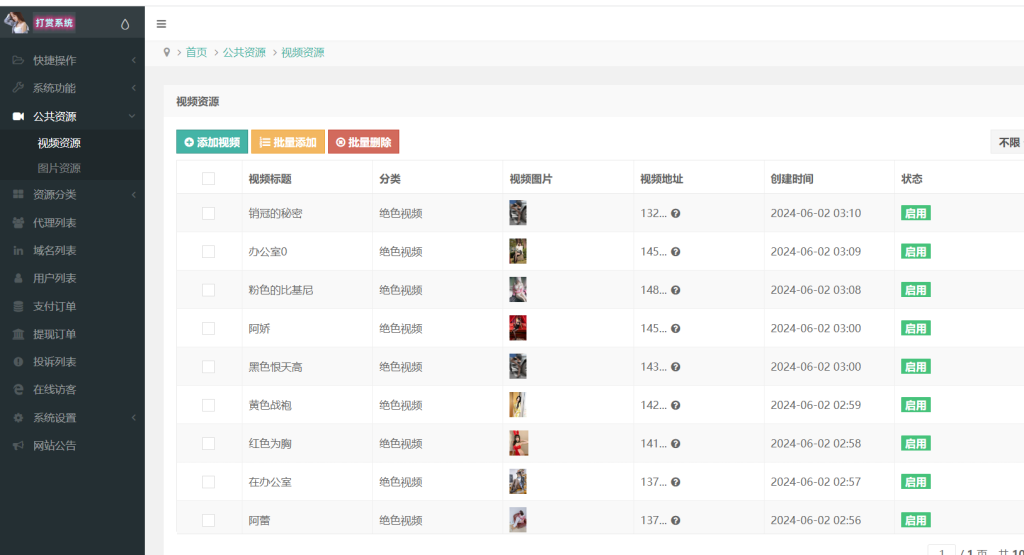Screen dimensions: 1024x555
Task: Go to 用户列表 menu item
Action: (54, 278)
